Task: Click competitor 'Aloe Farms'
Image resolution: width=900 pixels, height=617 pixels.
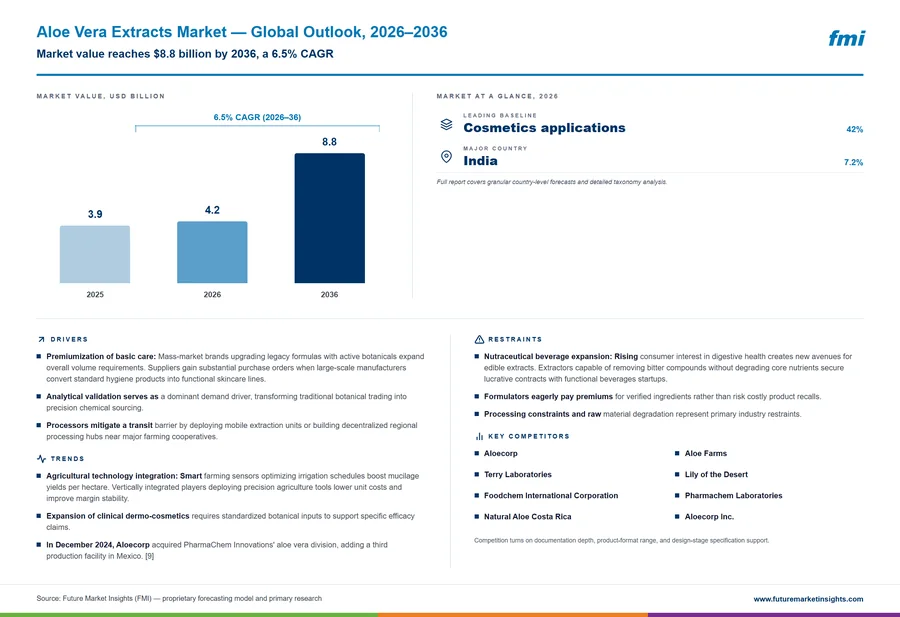Action: [705, 453]
